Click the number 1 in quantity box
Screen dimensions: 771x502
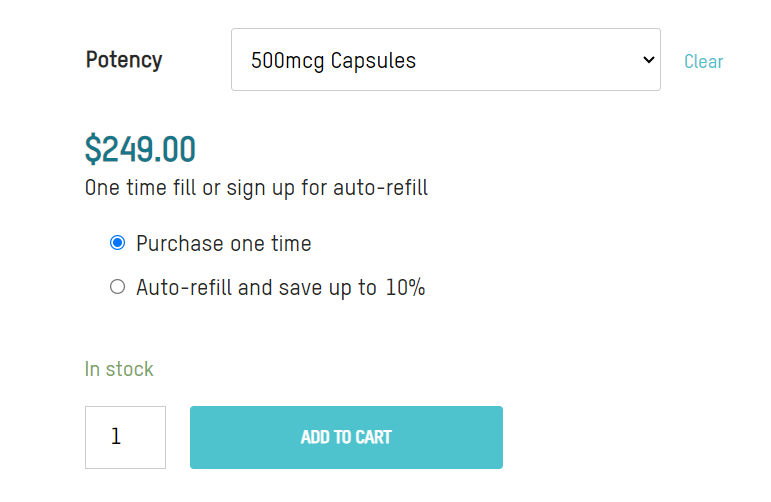116,437
